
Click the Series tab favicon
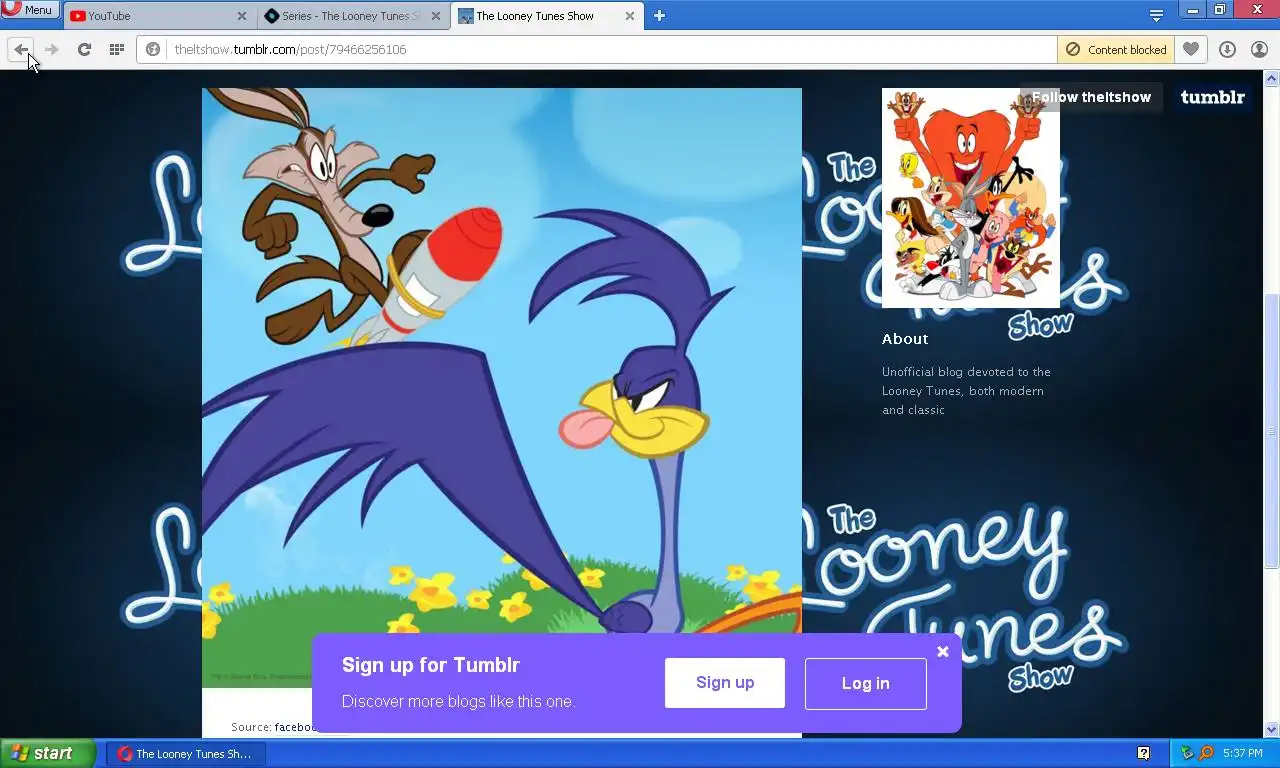(271, 16)
